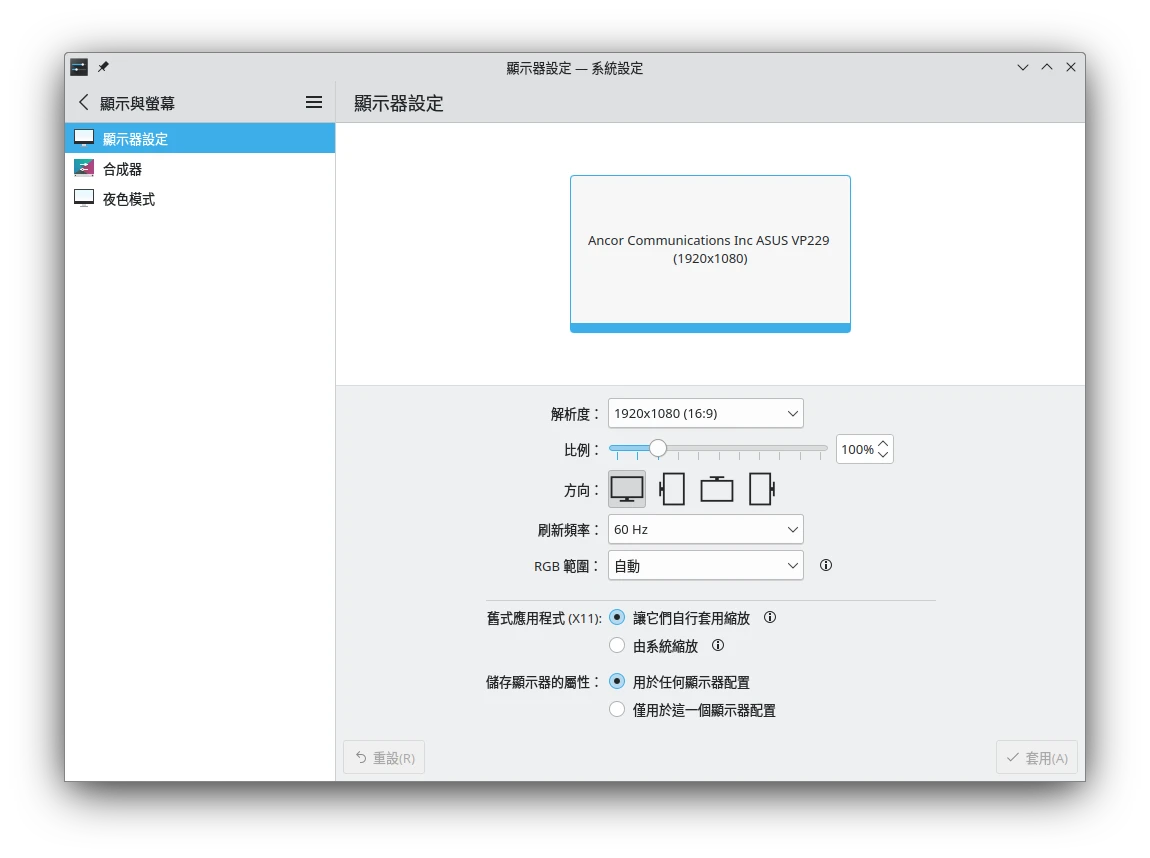Click the pin icon in the title bar
Screen dimensions: 1150x858
pyautogui.click(x=103, y=67)
